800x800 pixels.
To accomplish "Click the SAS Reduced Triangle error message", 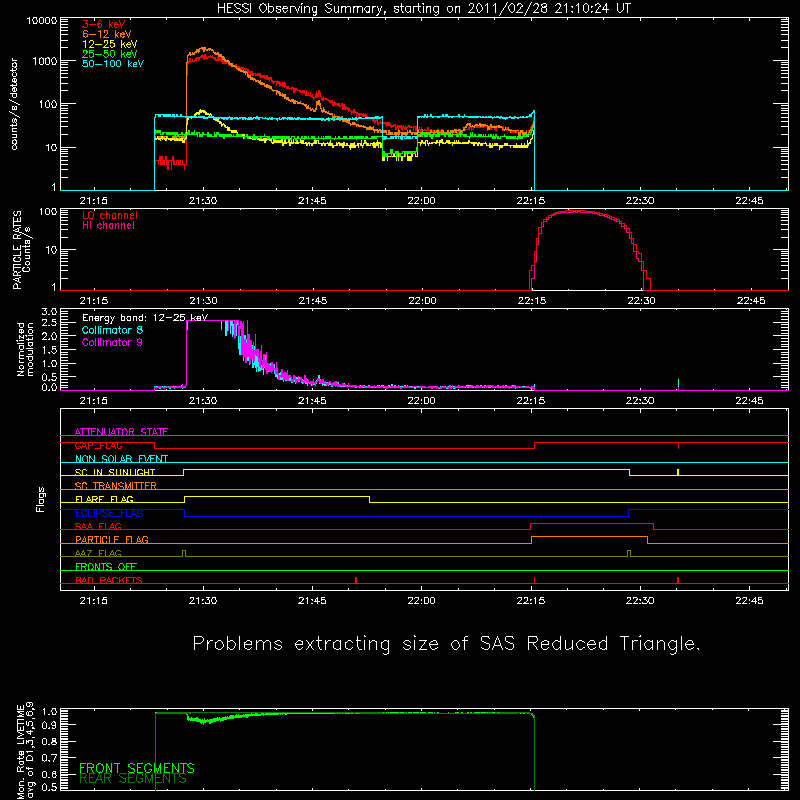I will pyautogui.click(x=446, y=644).
